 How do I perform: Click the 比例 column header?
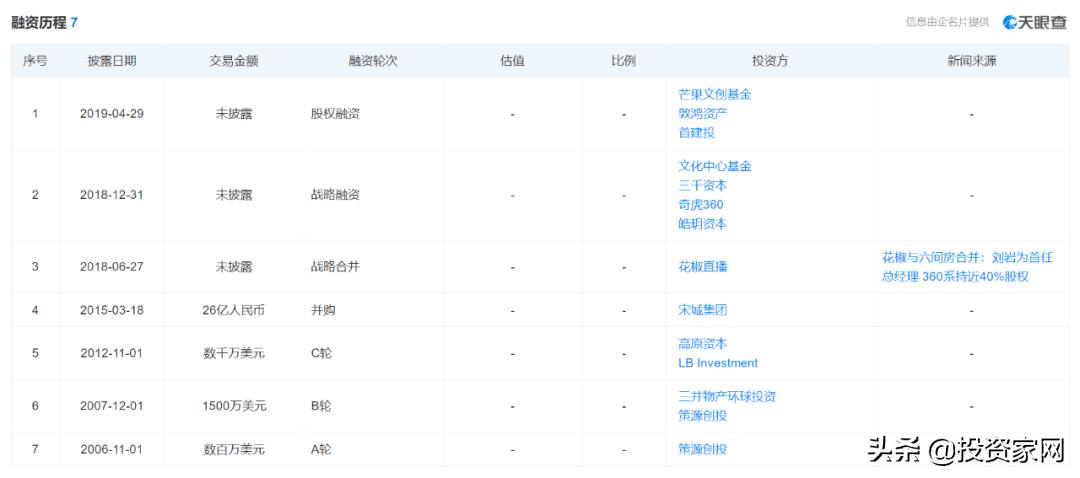[624, 61]
